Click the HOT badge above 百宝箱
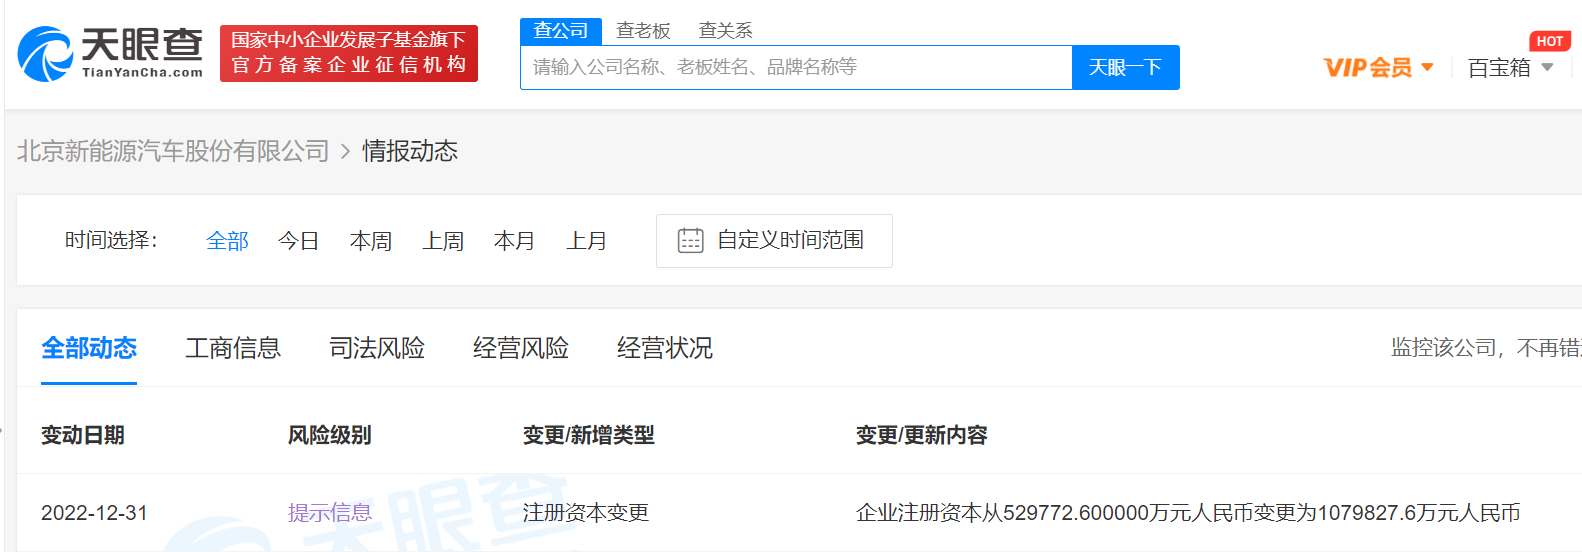Viewport: 1582px width, 552px height. [1550, 41]
